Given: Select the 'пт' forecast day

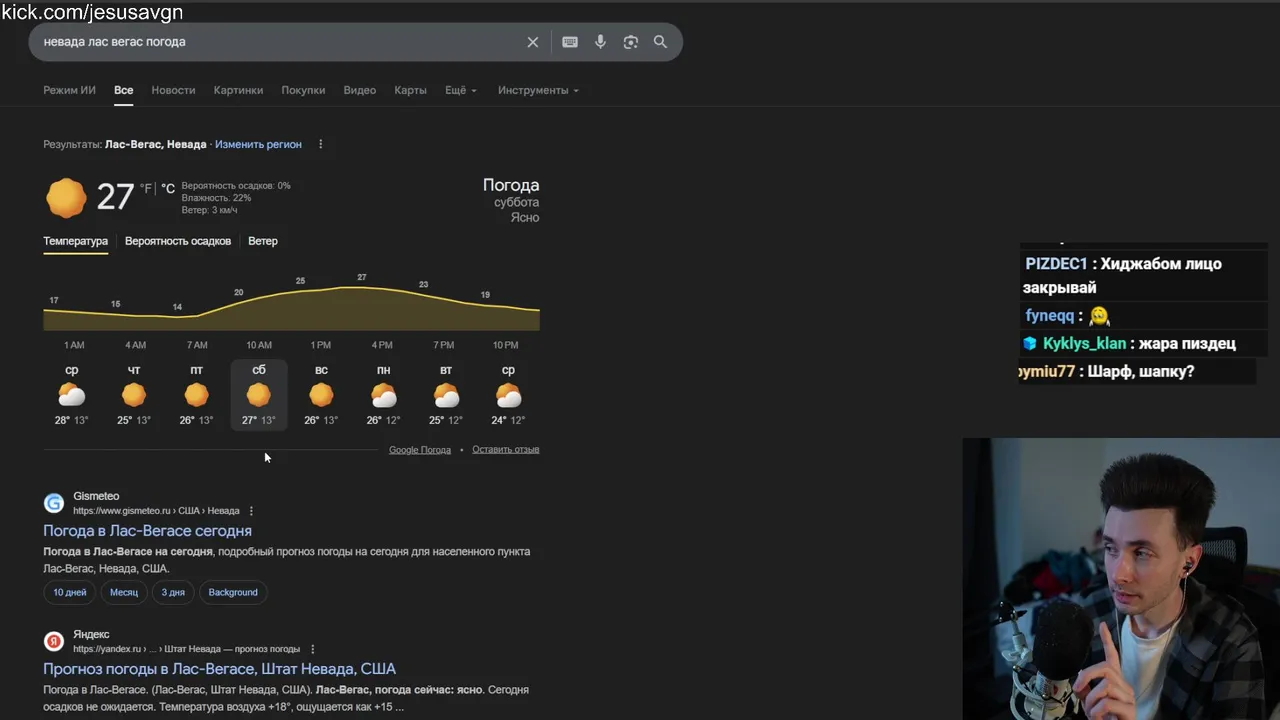Looking at the screenshot, I should coord(197,395).
